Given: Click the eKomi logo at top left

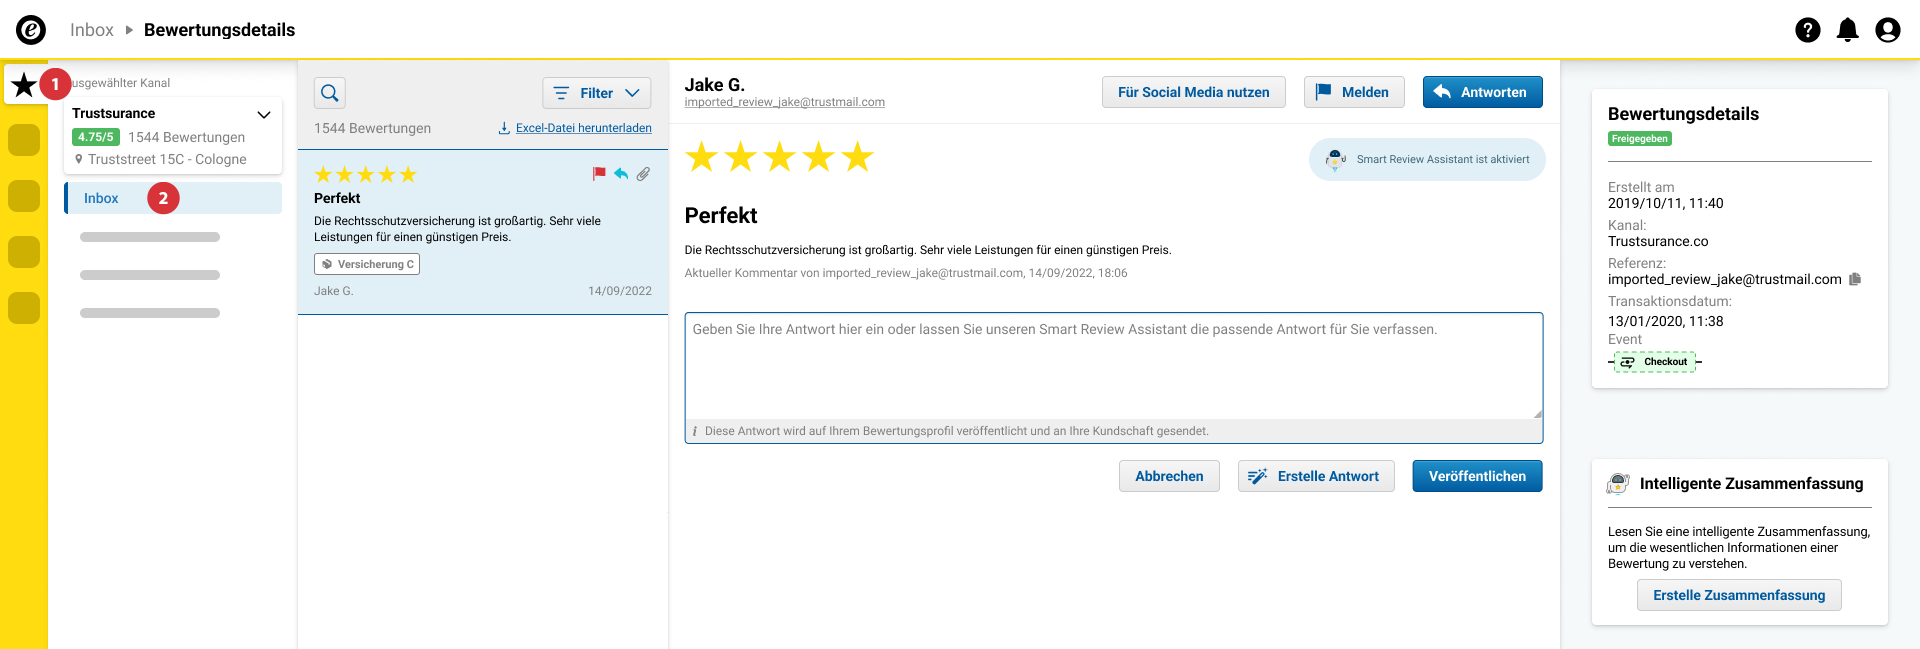Looking at the screenshot, I should (31, 30).
